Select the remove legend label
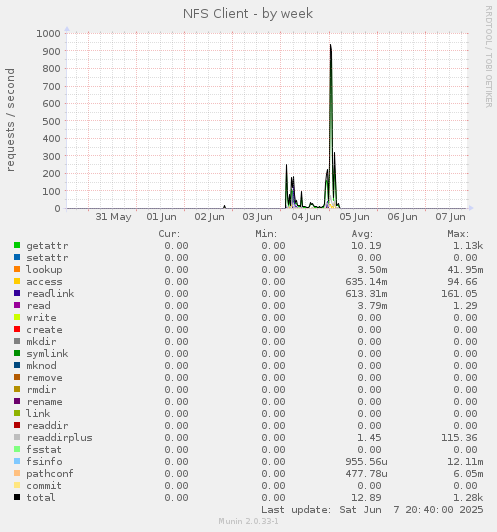 pos(44,378)
